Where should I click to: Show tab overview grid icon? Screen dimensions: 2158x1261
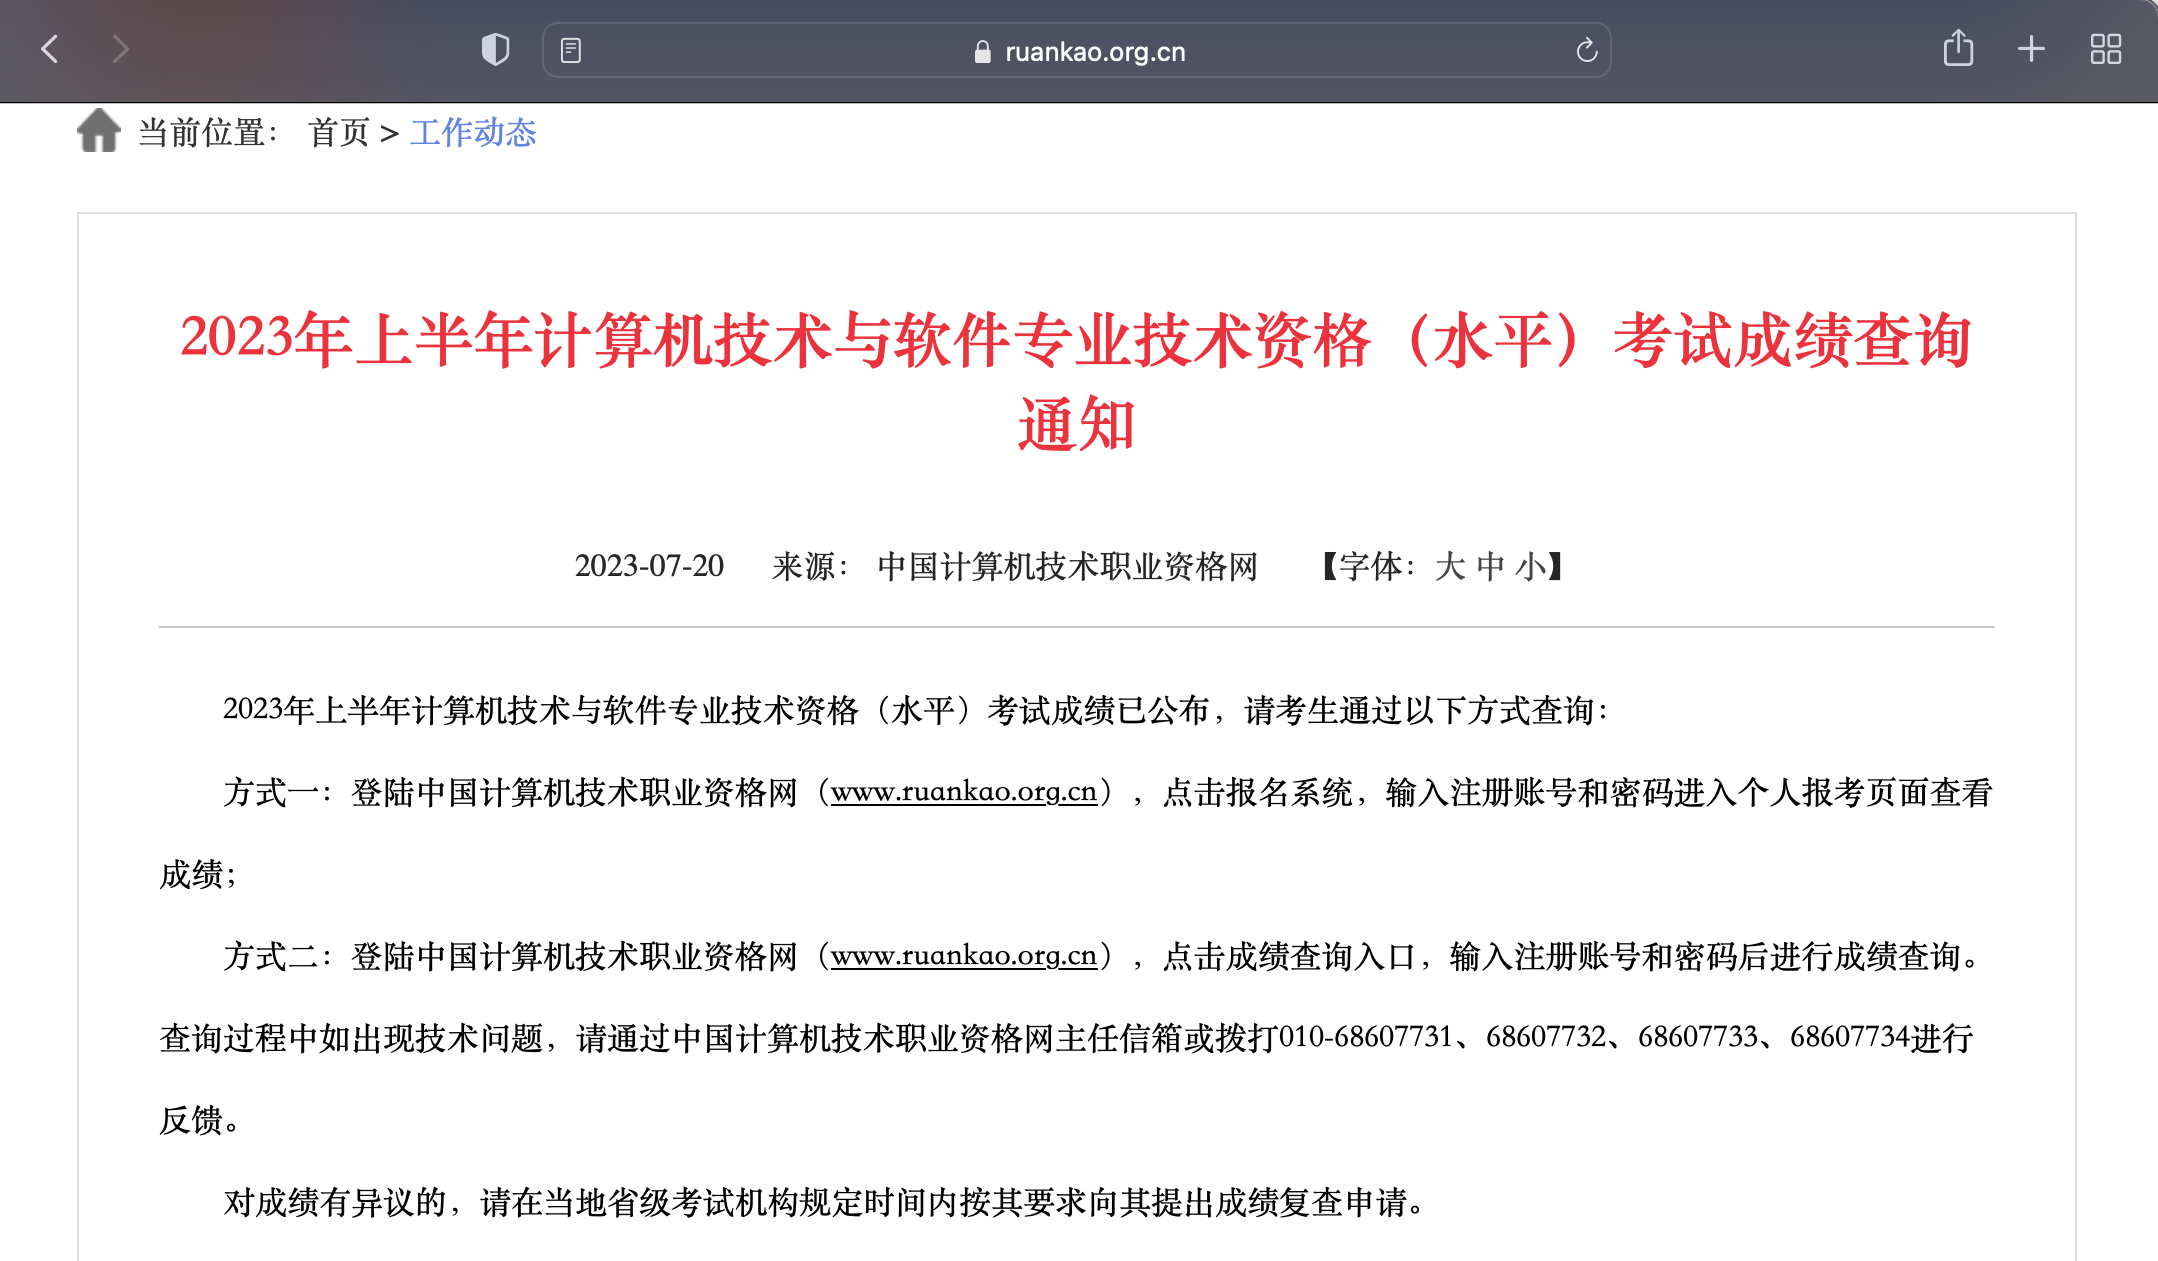2106,49
